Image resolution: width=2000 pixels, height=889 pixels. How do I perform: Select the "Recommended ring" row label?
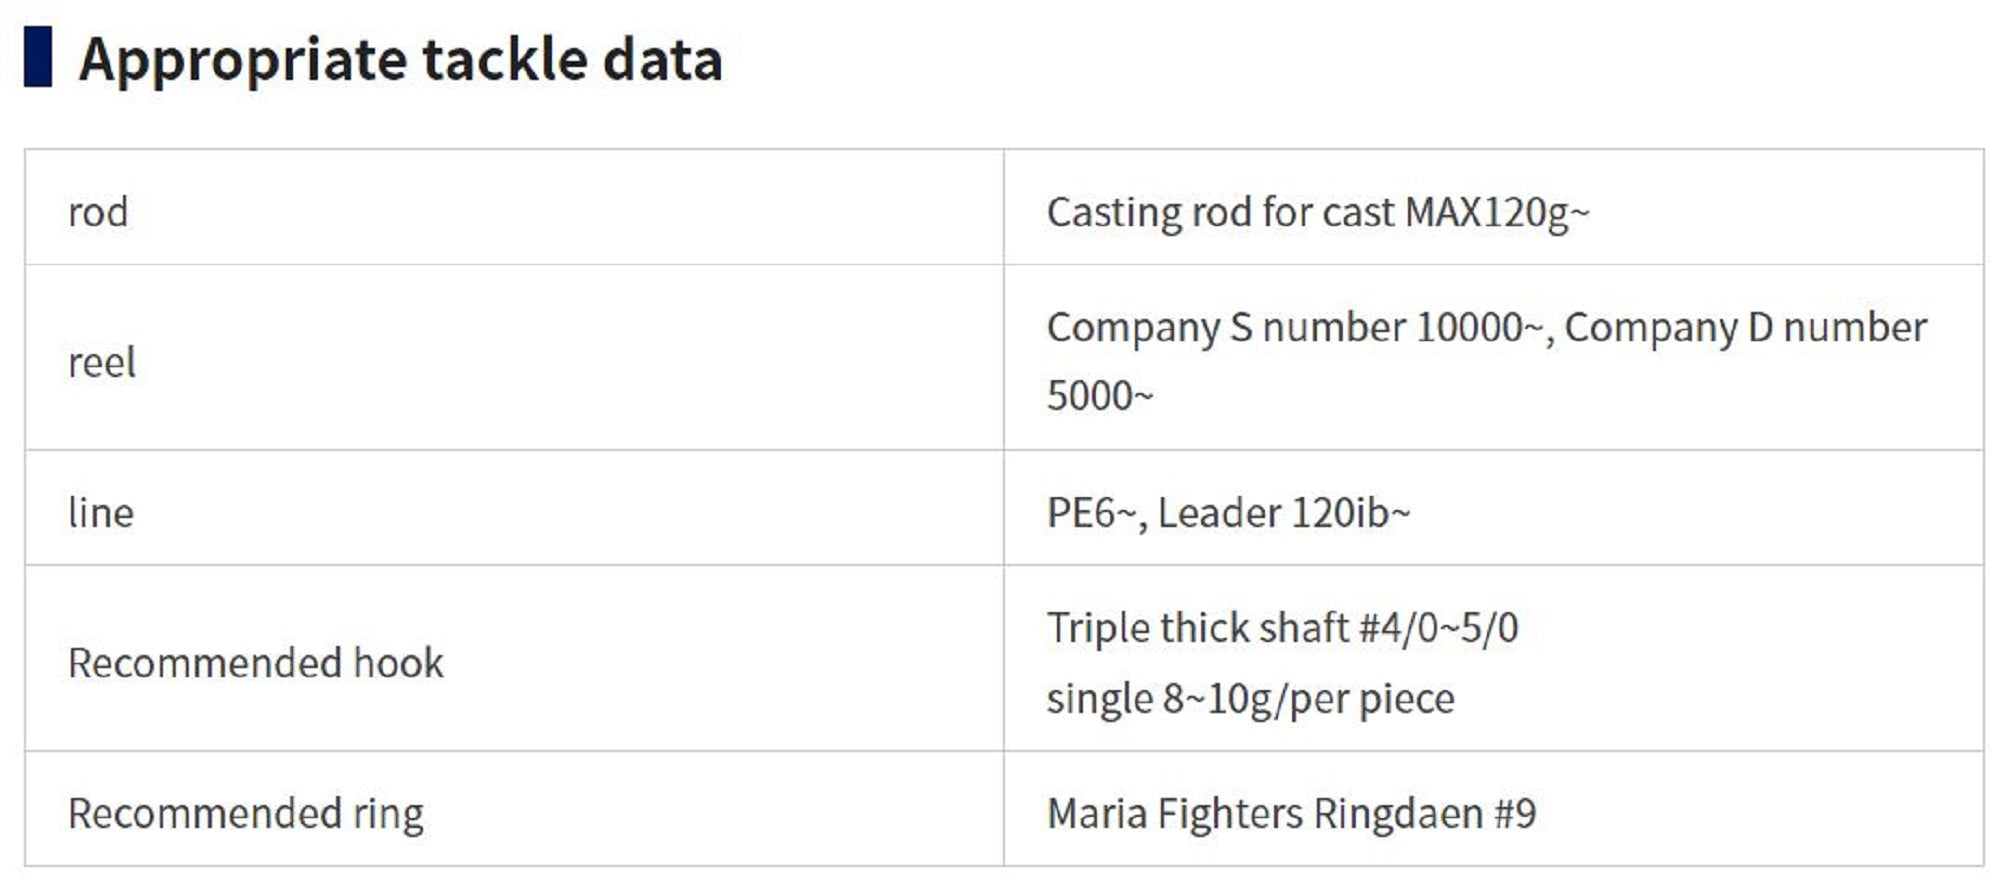(245, 813)
